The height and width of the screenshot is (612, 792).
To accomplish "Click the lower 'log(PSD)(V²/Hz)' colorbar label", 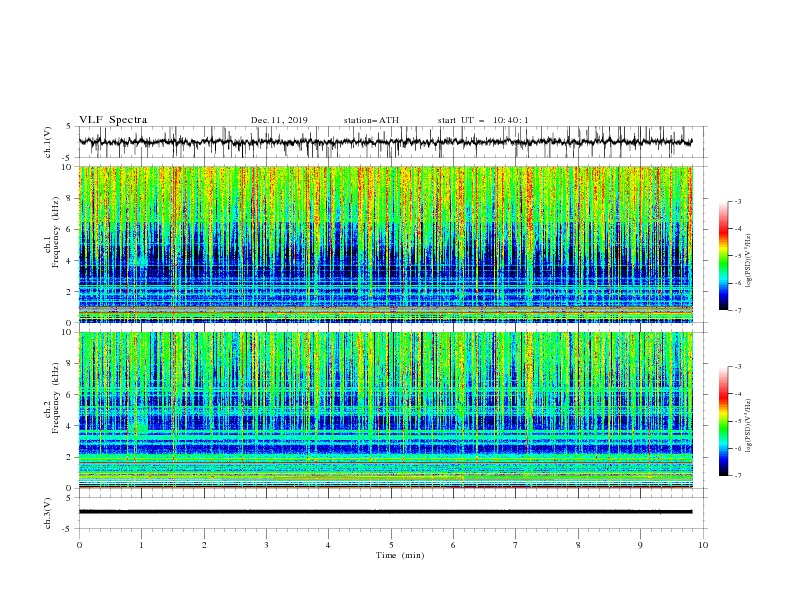I will click(748, 426).
